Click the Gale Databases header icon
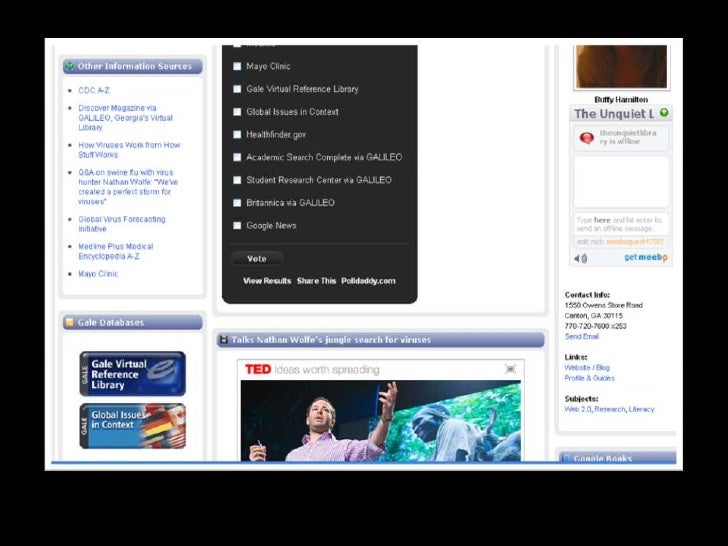The width and height of the screenshot is (728, 546). coord(70,322)
